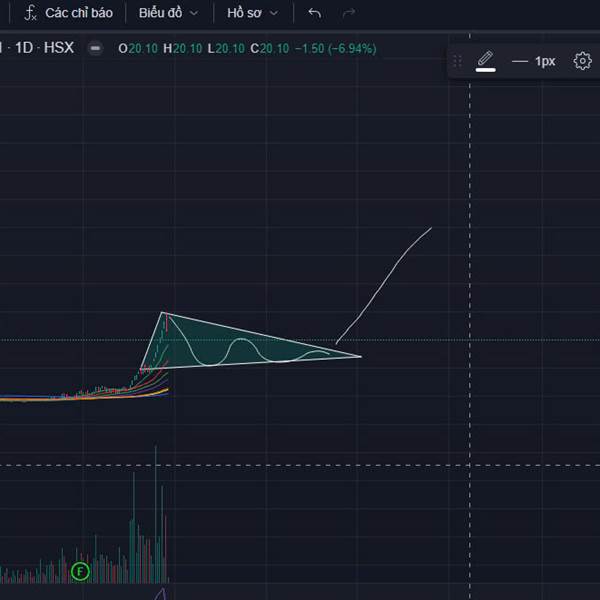This screenshot has width=600, height=600.
Task: Click the low value L20.10
Action: tap(226, 49)
